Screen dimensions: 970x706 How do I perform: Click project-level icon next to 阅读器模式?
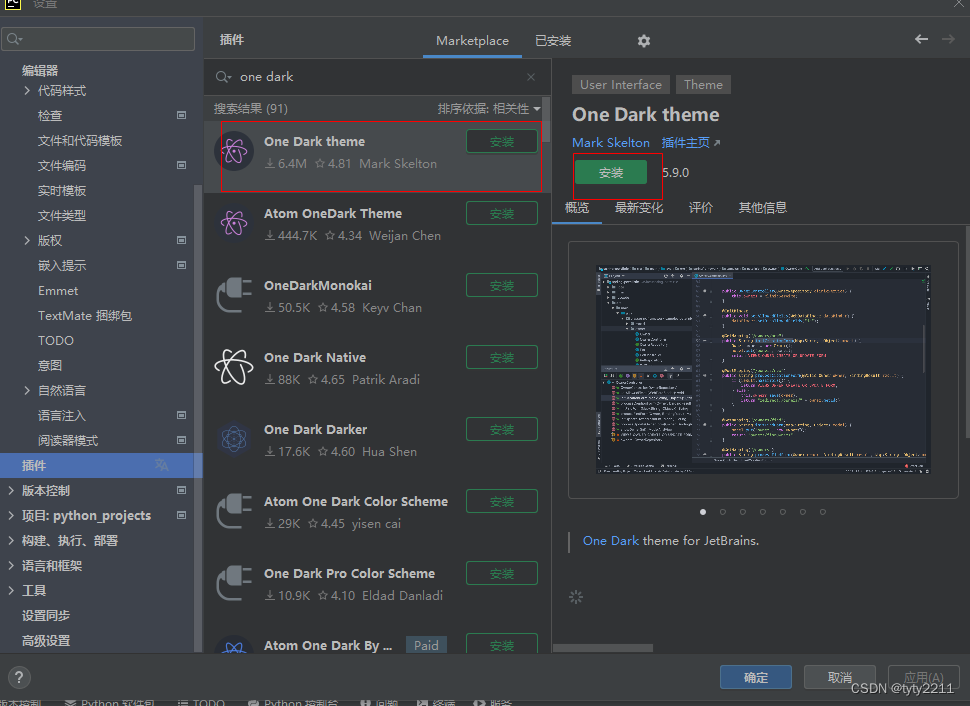[181, 440]
